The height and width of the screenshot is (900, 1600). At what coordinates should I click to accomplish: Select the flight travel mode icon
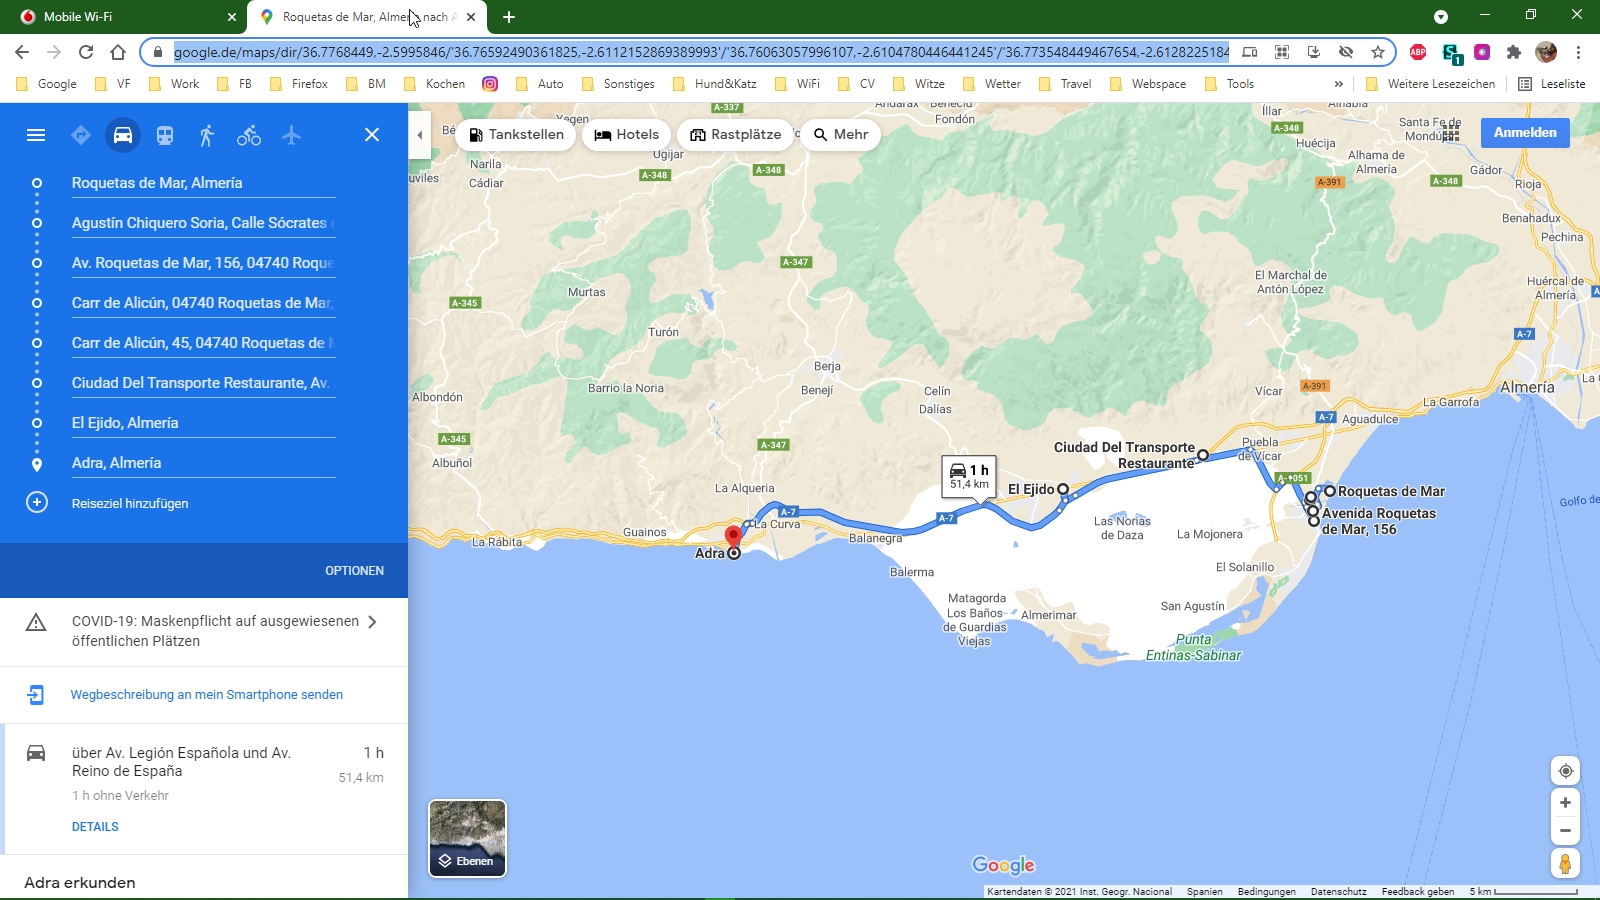[291, 135]
